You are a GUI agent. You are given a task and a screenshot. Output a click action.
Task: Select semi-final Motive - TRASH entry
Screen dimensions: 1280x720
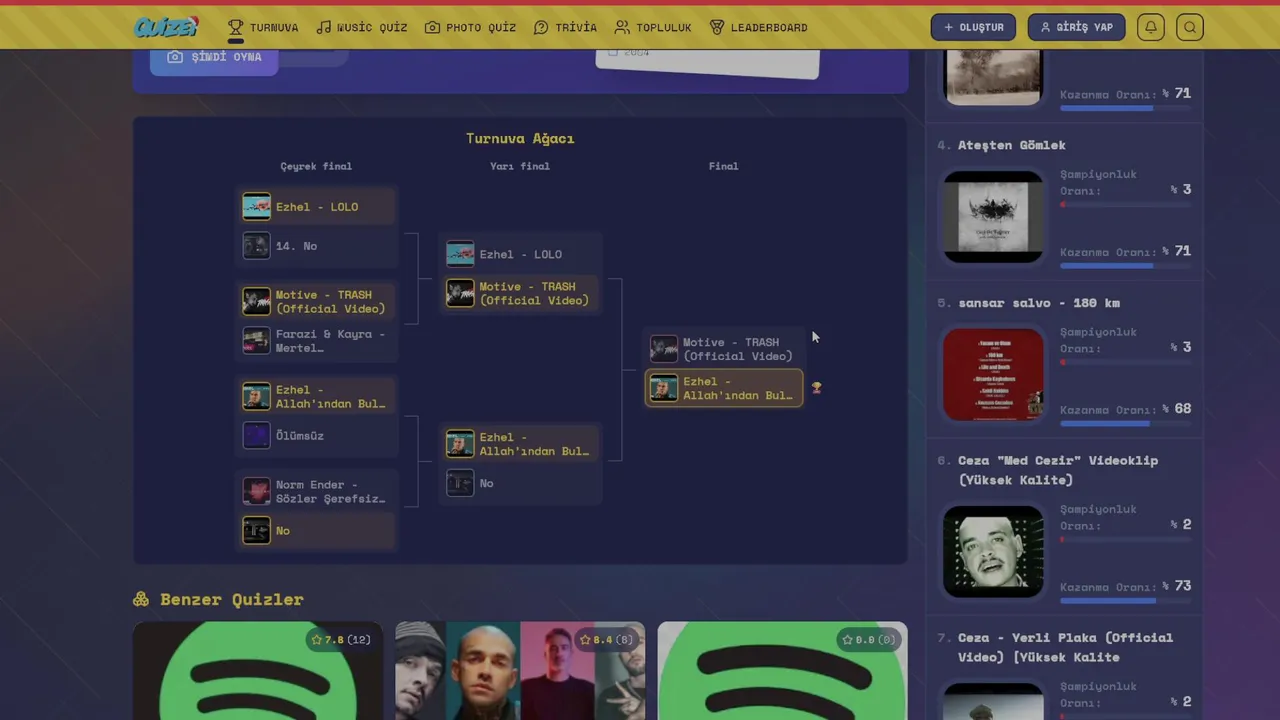pyautogui.click(x=520, y=293)
